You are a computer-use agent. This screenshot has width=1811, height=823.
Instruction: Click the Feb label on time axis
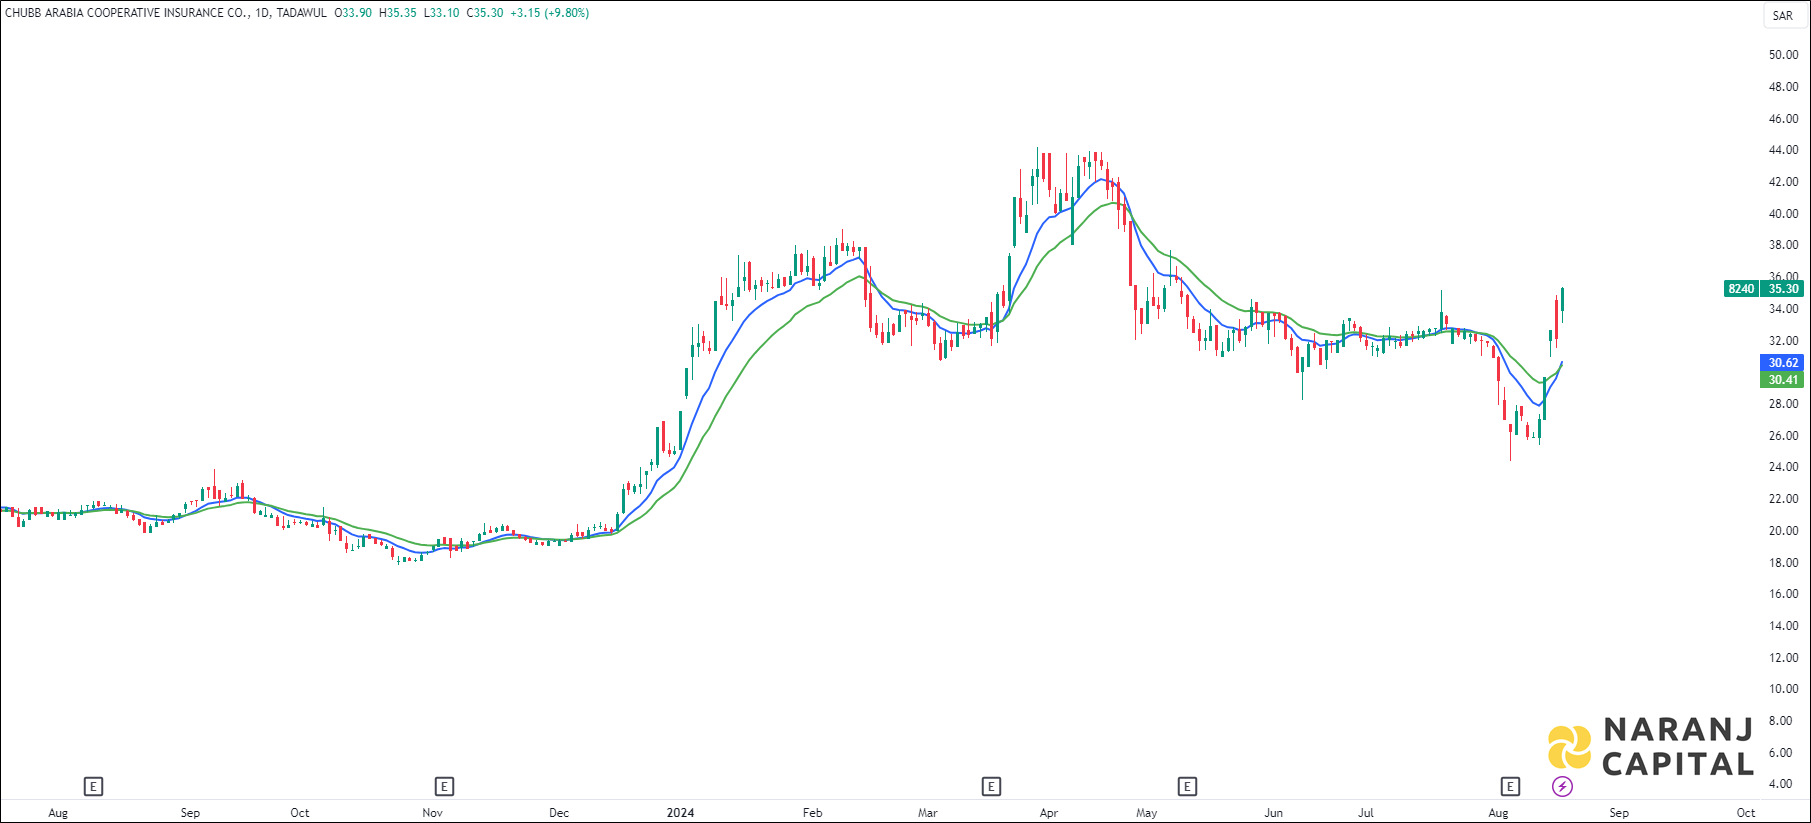click(812, 813)
